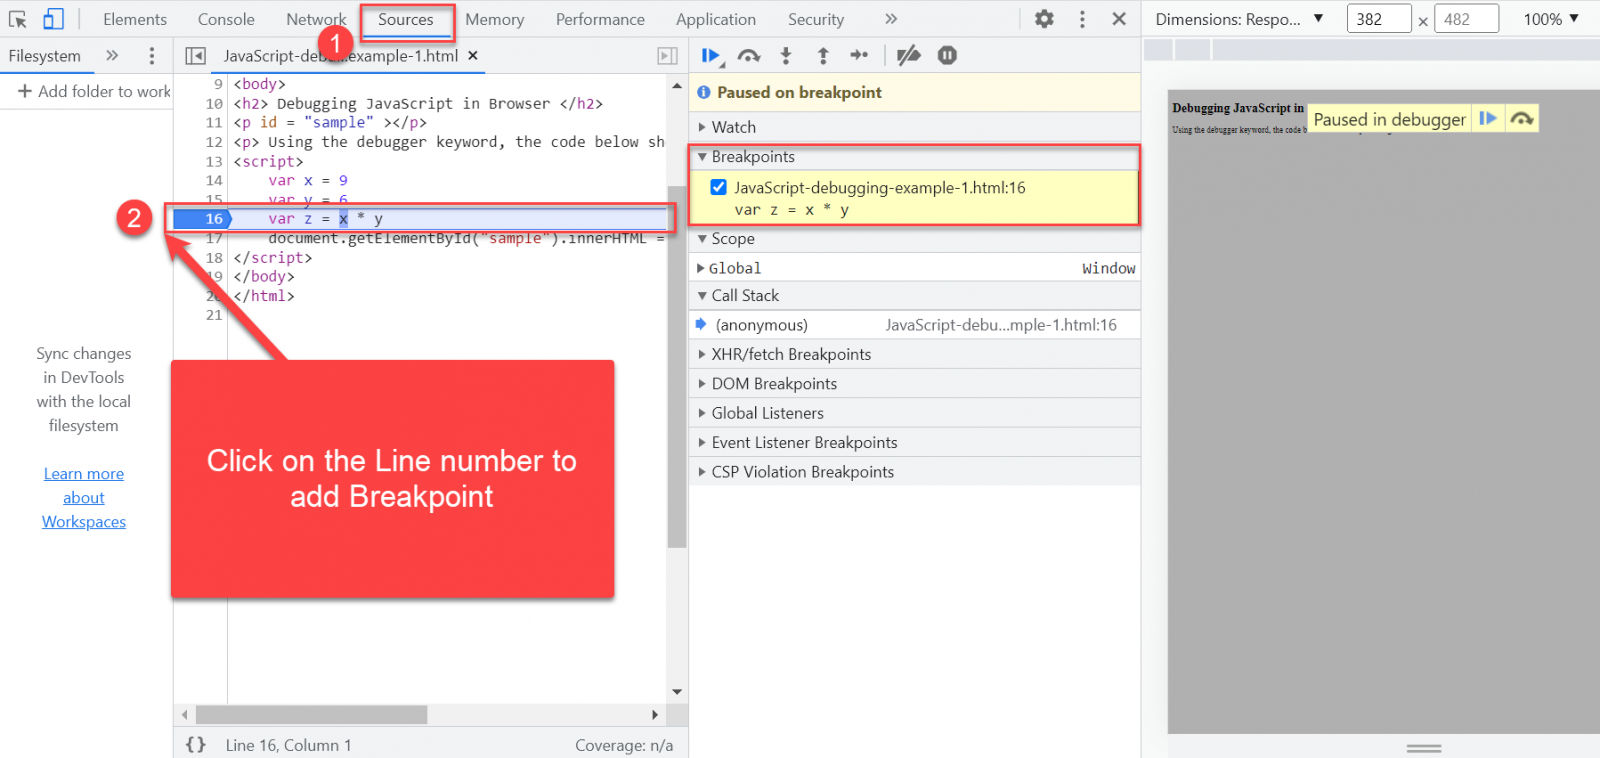Resume script execution in debugger toolbar

point(711,56)
